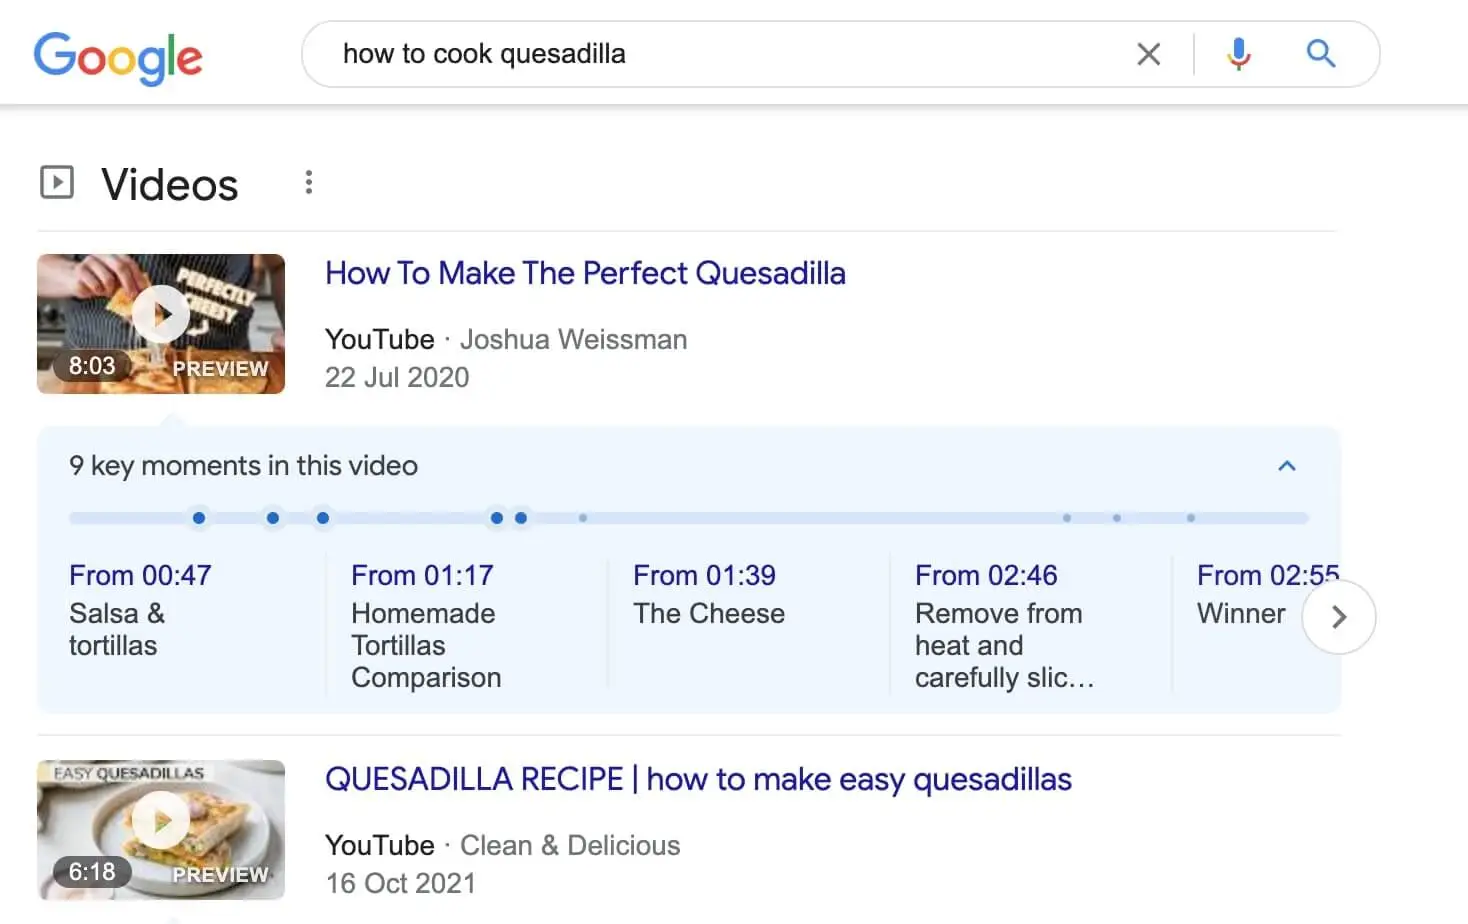Open QUESADILLA RECIPE easy quesadillas link
The image size is (1468, 924).
pos(698,779)
